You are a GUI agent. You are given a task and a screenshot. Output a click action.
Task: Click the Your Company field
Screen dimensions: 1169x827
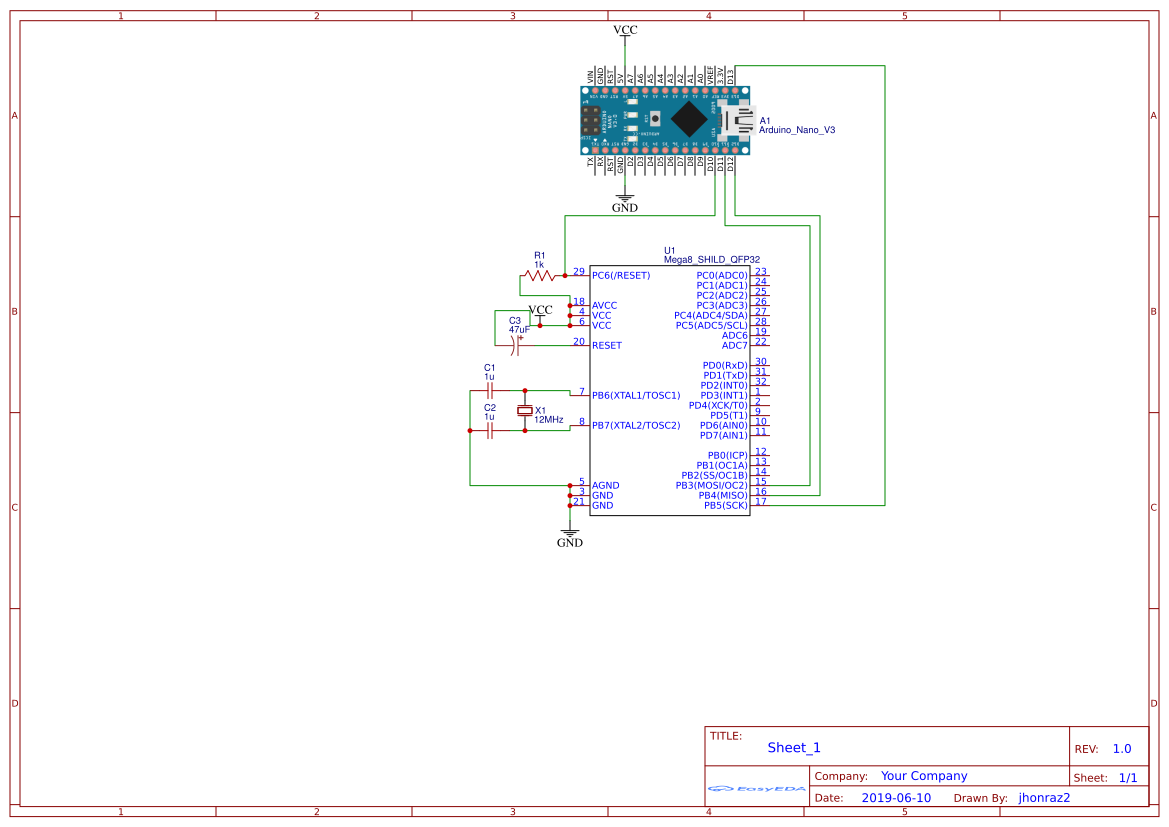924,776
